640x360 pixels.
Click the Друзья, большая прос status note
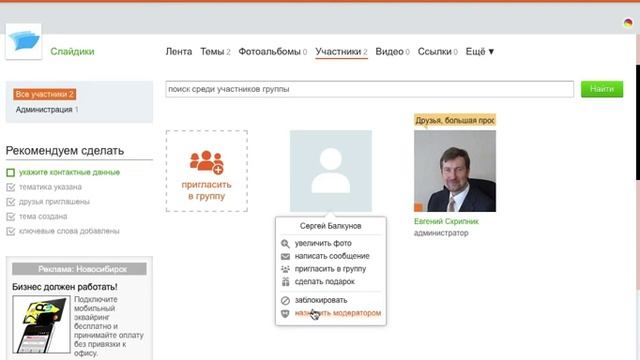coord(455,120)
